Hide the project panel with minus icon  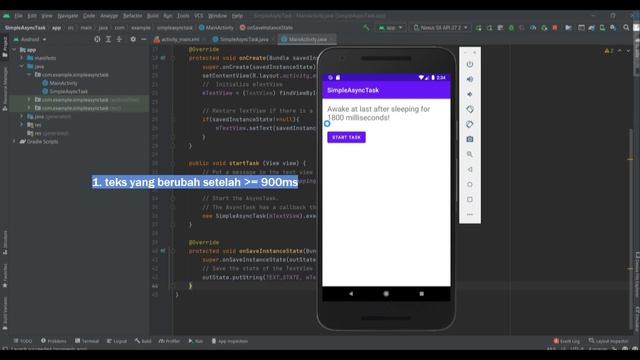click(x=144, y=39)
